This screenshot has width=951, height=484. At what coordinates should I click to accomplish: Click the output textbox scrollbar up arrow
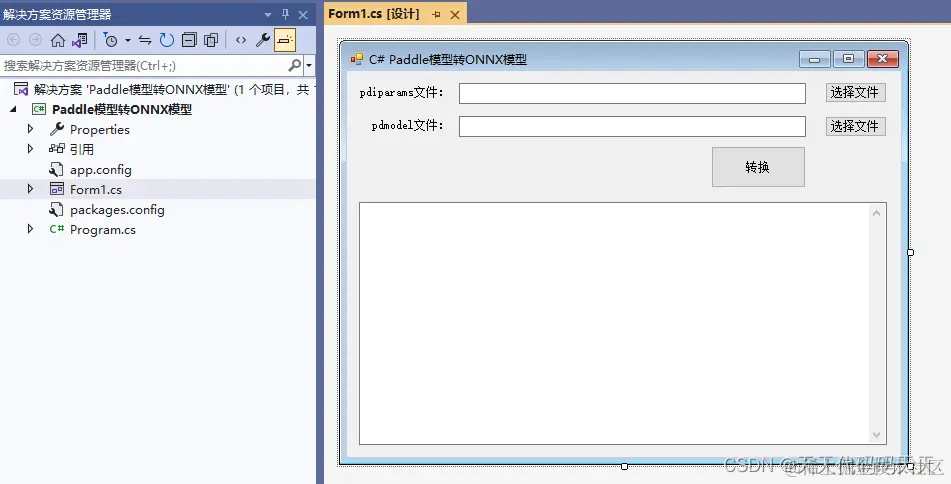pyautogui.click(x=876, y=213)
